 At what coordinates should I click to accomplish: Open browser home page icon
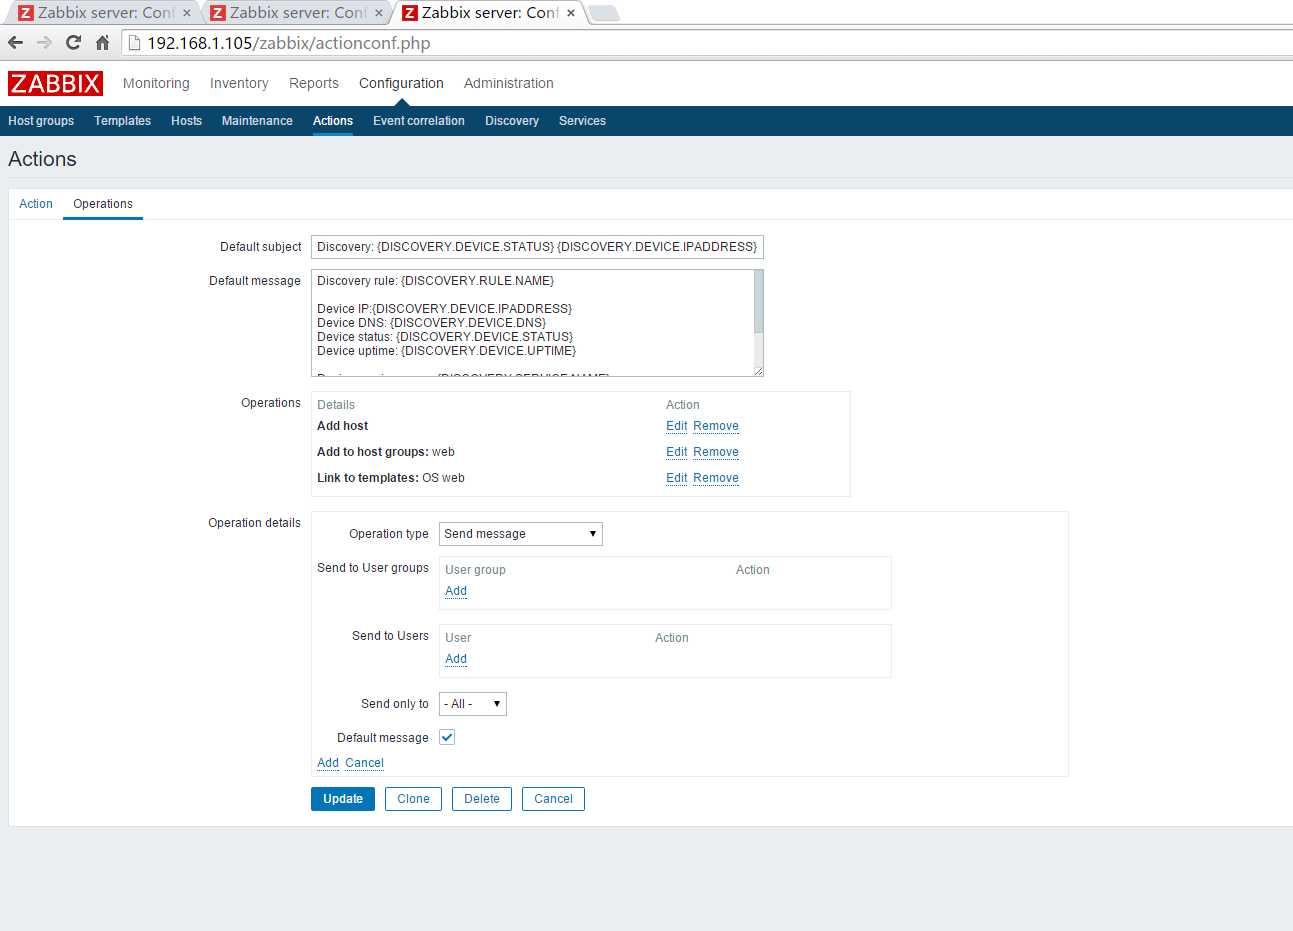102,43
